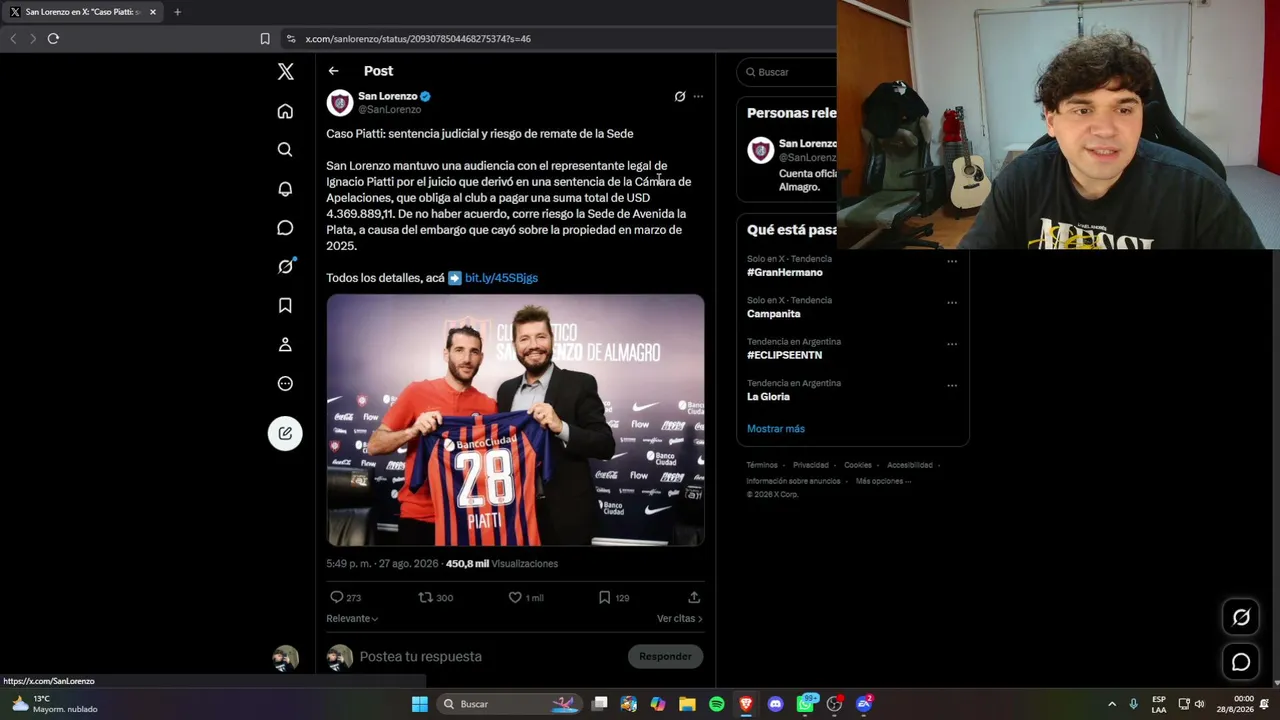Open Spotify from the taskbar
Screen dimensions: 1280x720
tap(716, 704)
